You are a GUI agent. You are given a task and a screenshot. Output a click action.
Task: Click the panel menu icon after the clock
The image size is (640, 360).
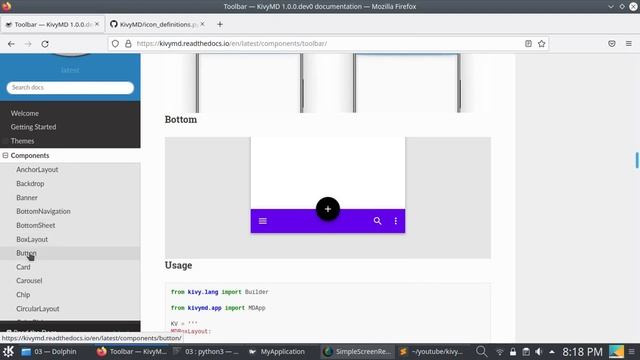point(631,351)
